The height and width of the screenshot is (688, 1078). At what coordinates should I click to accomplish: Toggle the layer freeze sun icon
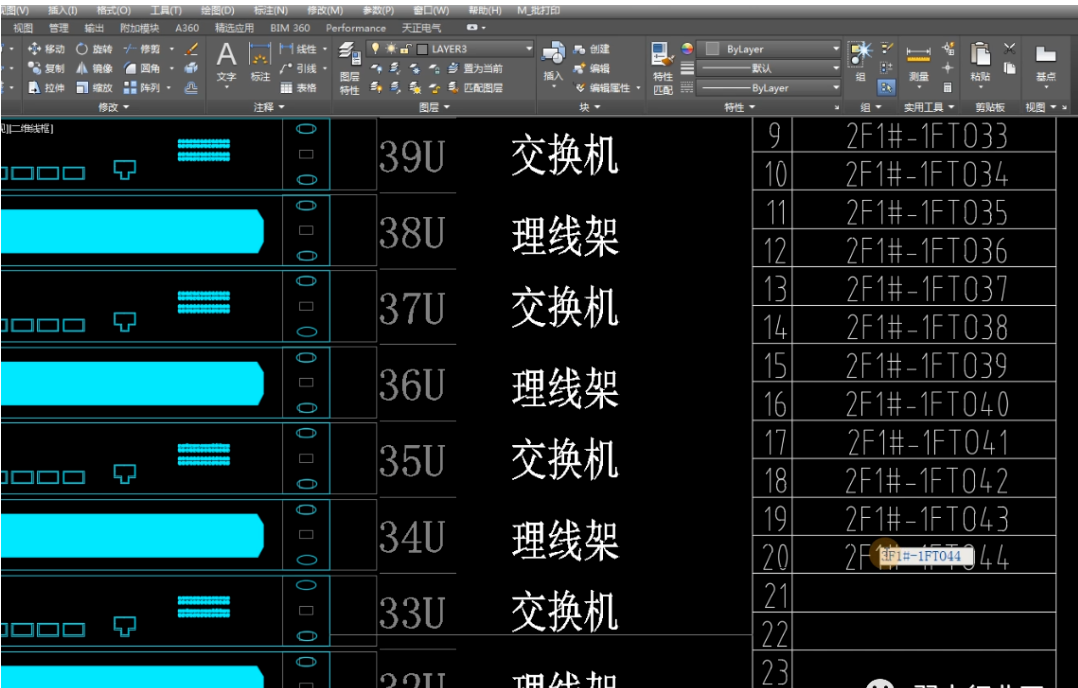390,48
